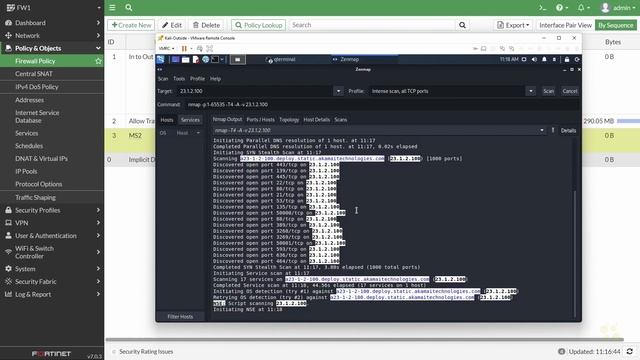
Task: Expand WiFi & Switch Controller menu
Action: 52,252
